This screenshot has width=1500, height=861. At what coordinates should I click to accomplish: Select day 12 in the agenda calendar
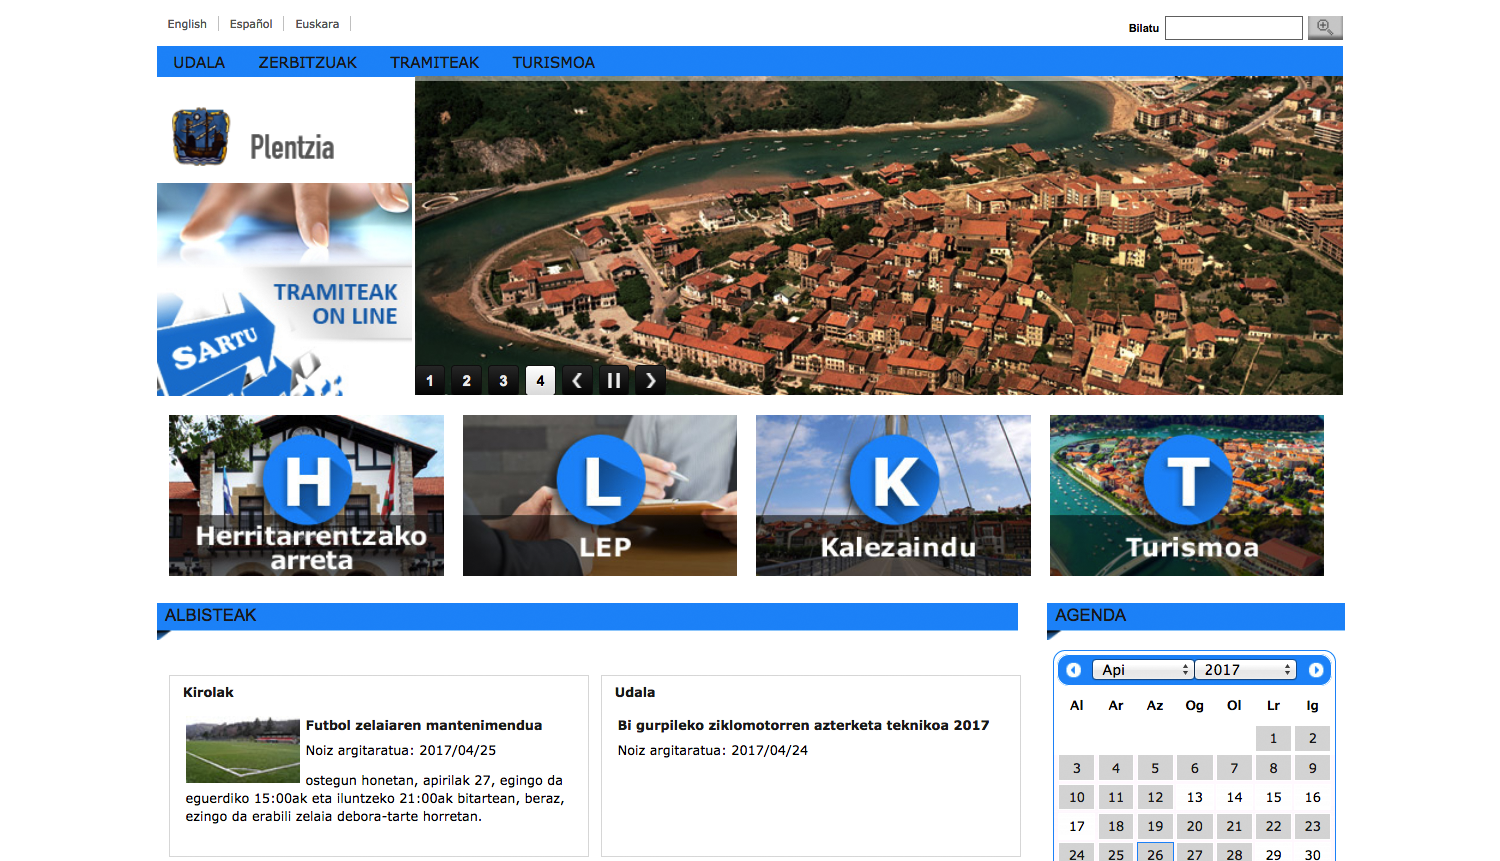coord(1155,797)
